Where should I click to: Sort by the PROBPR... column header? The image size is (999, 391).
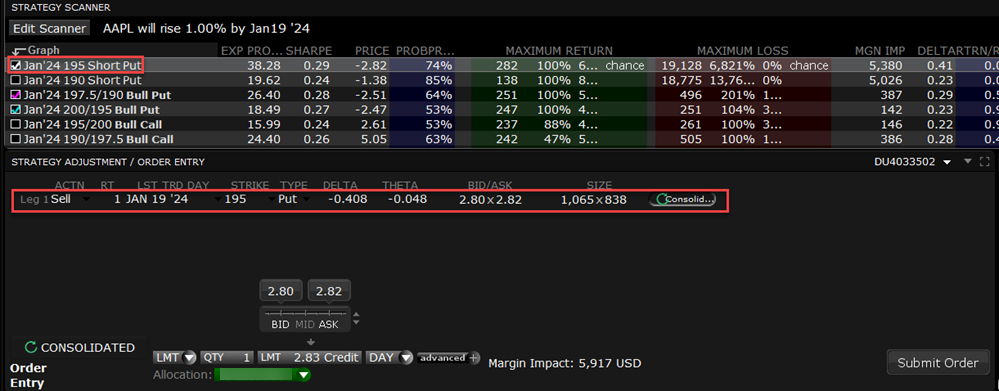[424, 51]
